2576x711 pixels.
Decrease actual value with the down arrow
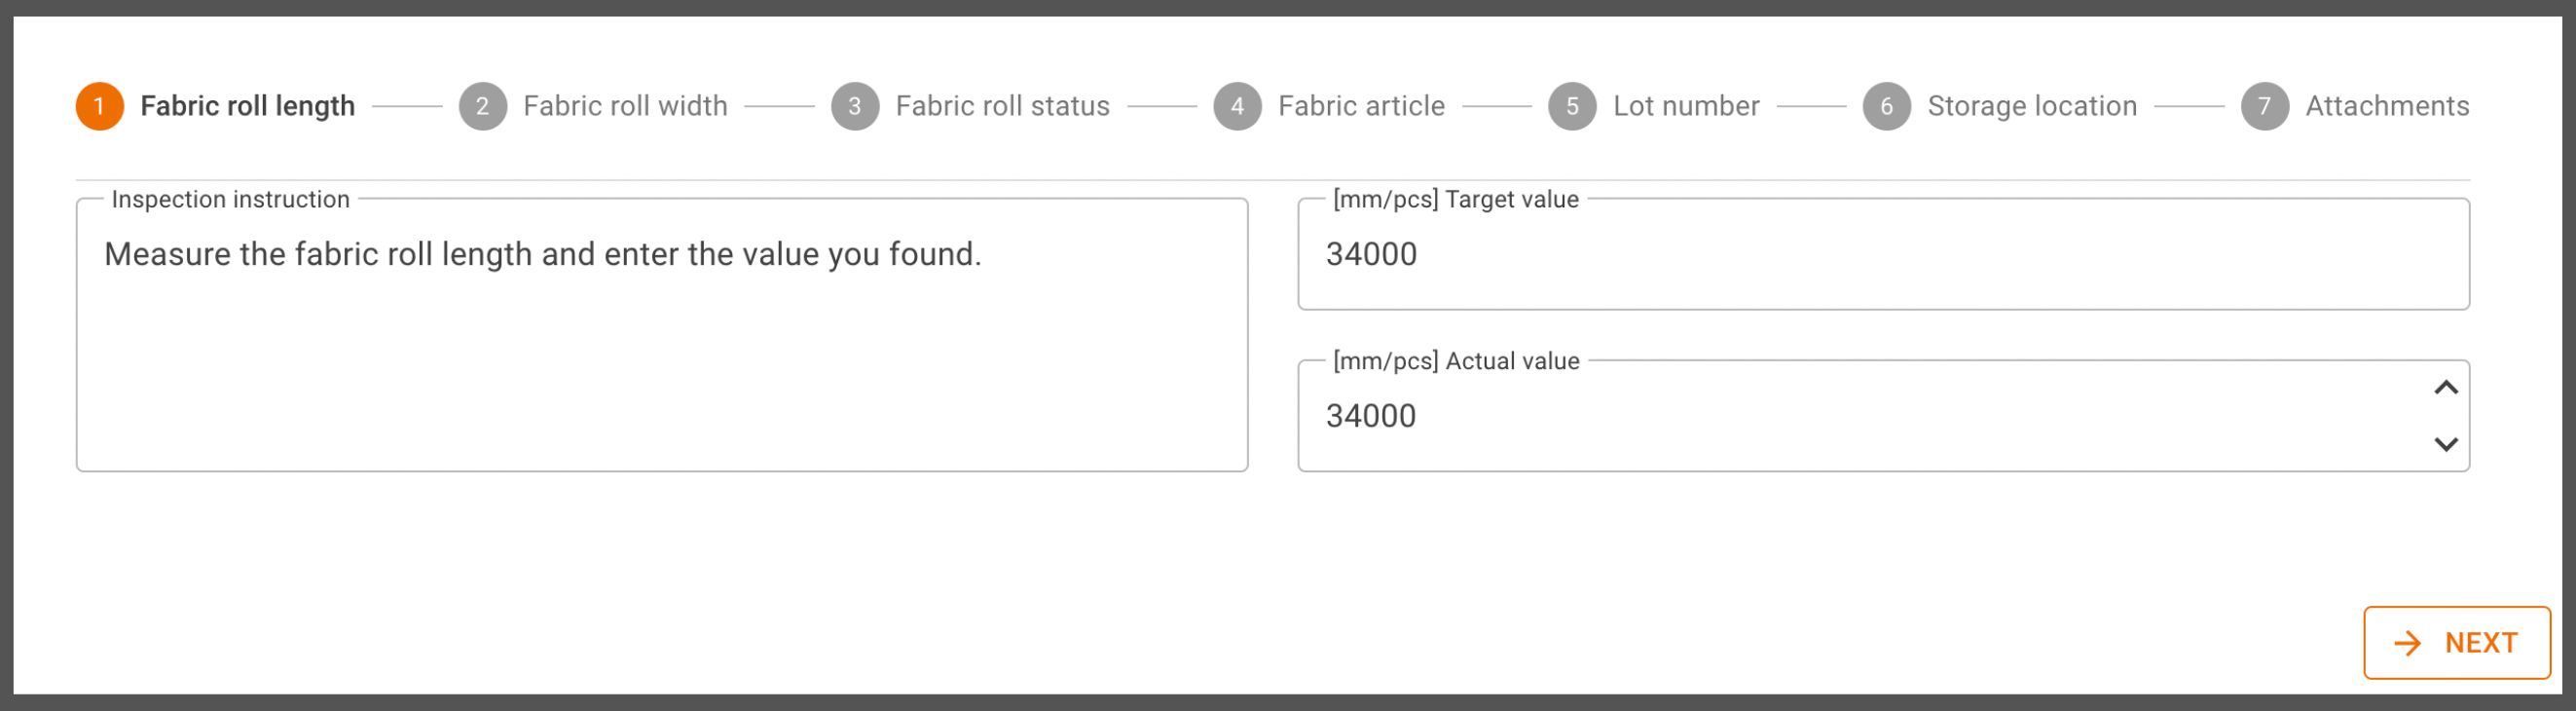coord(2445,444)
